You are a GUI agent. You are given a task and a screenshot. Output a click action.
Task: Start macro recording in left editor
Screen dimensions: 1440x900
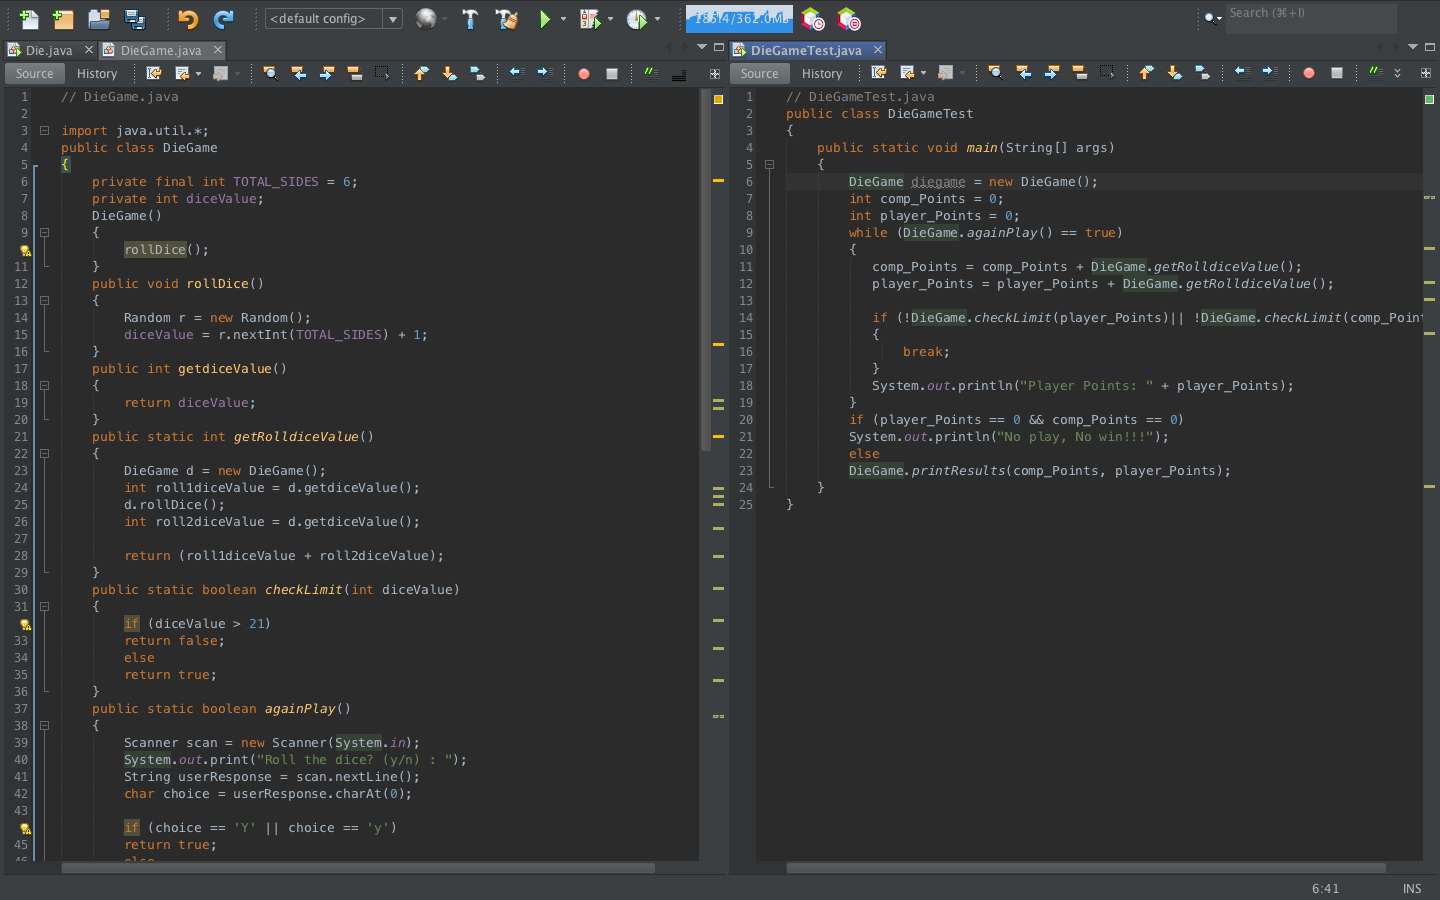click(x=584, y=73)
